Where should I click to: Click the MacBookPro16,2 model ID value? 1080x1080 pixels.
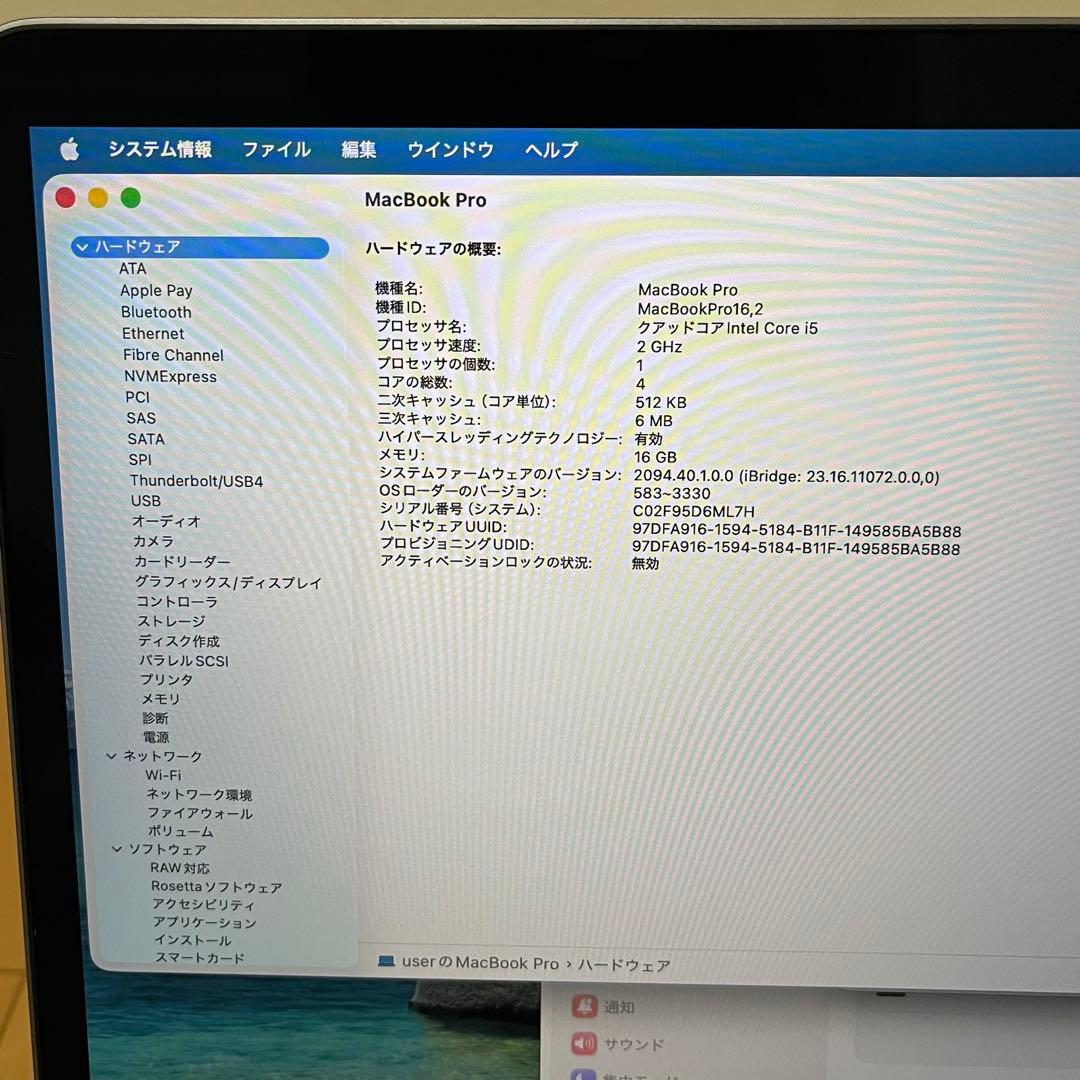[x=700, y=309]
